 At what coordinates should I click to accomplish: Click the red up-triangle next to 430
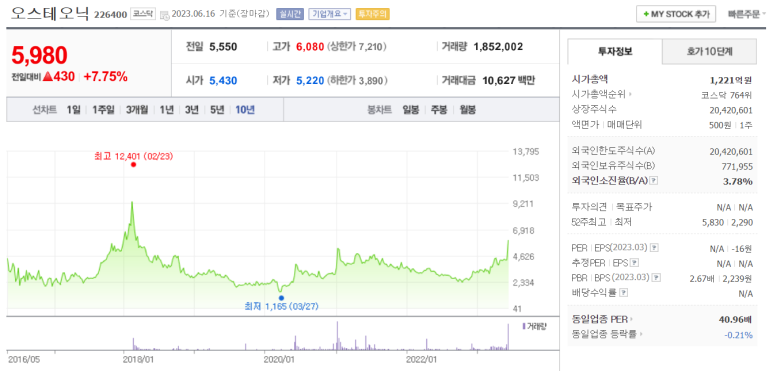[48, 77]
